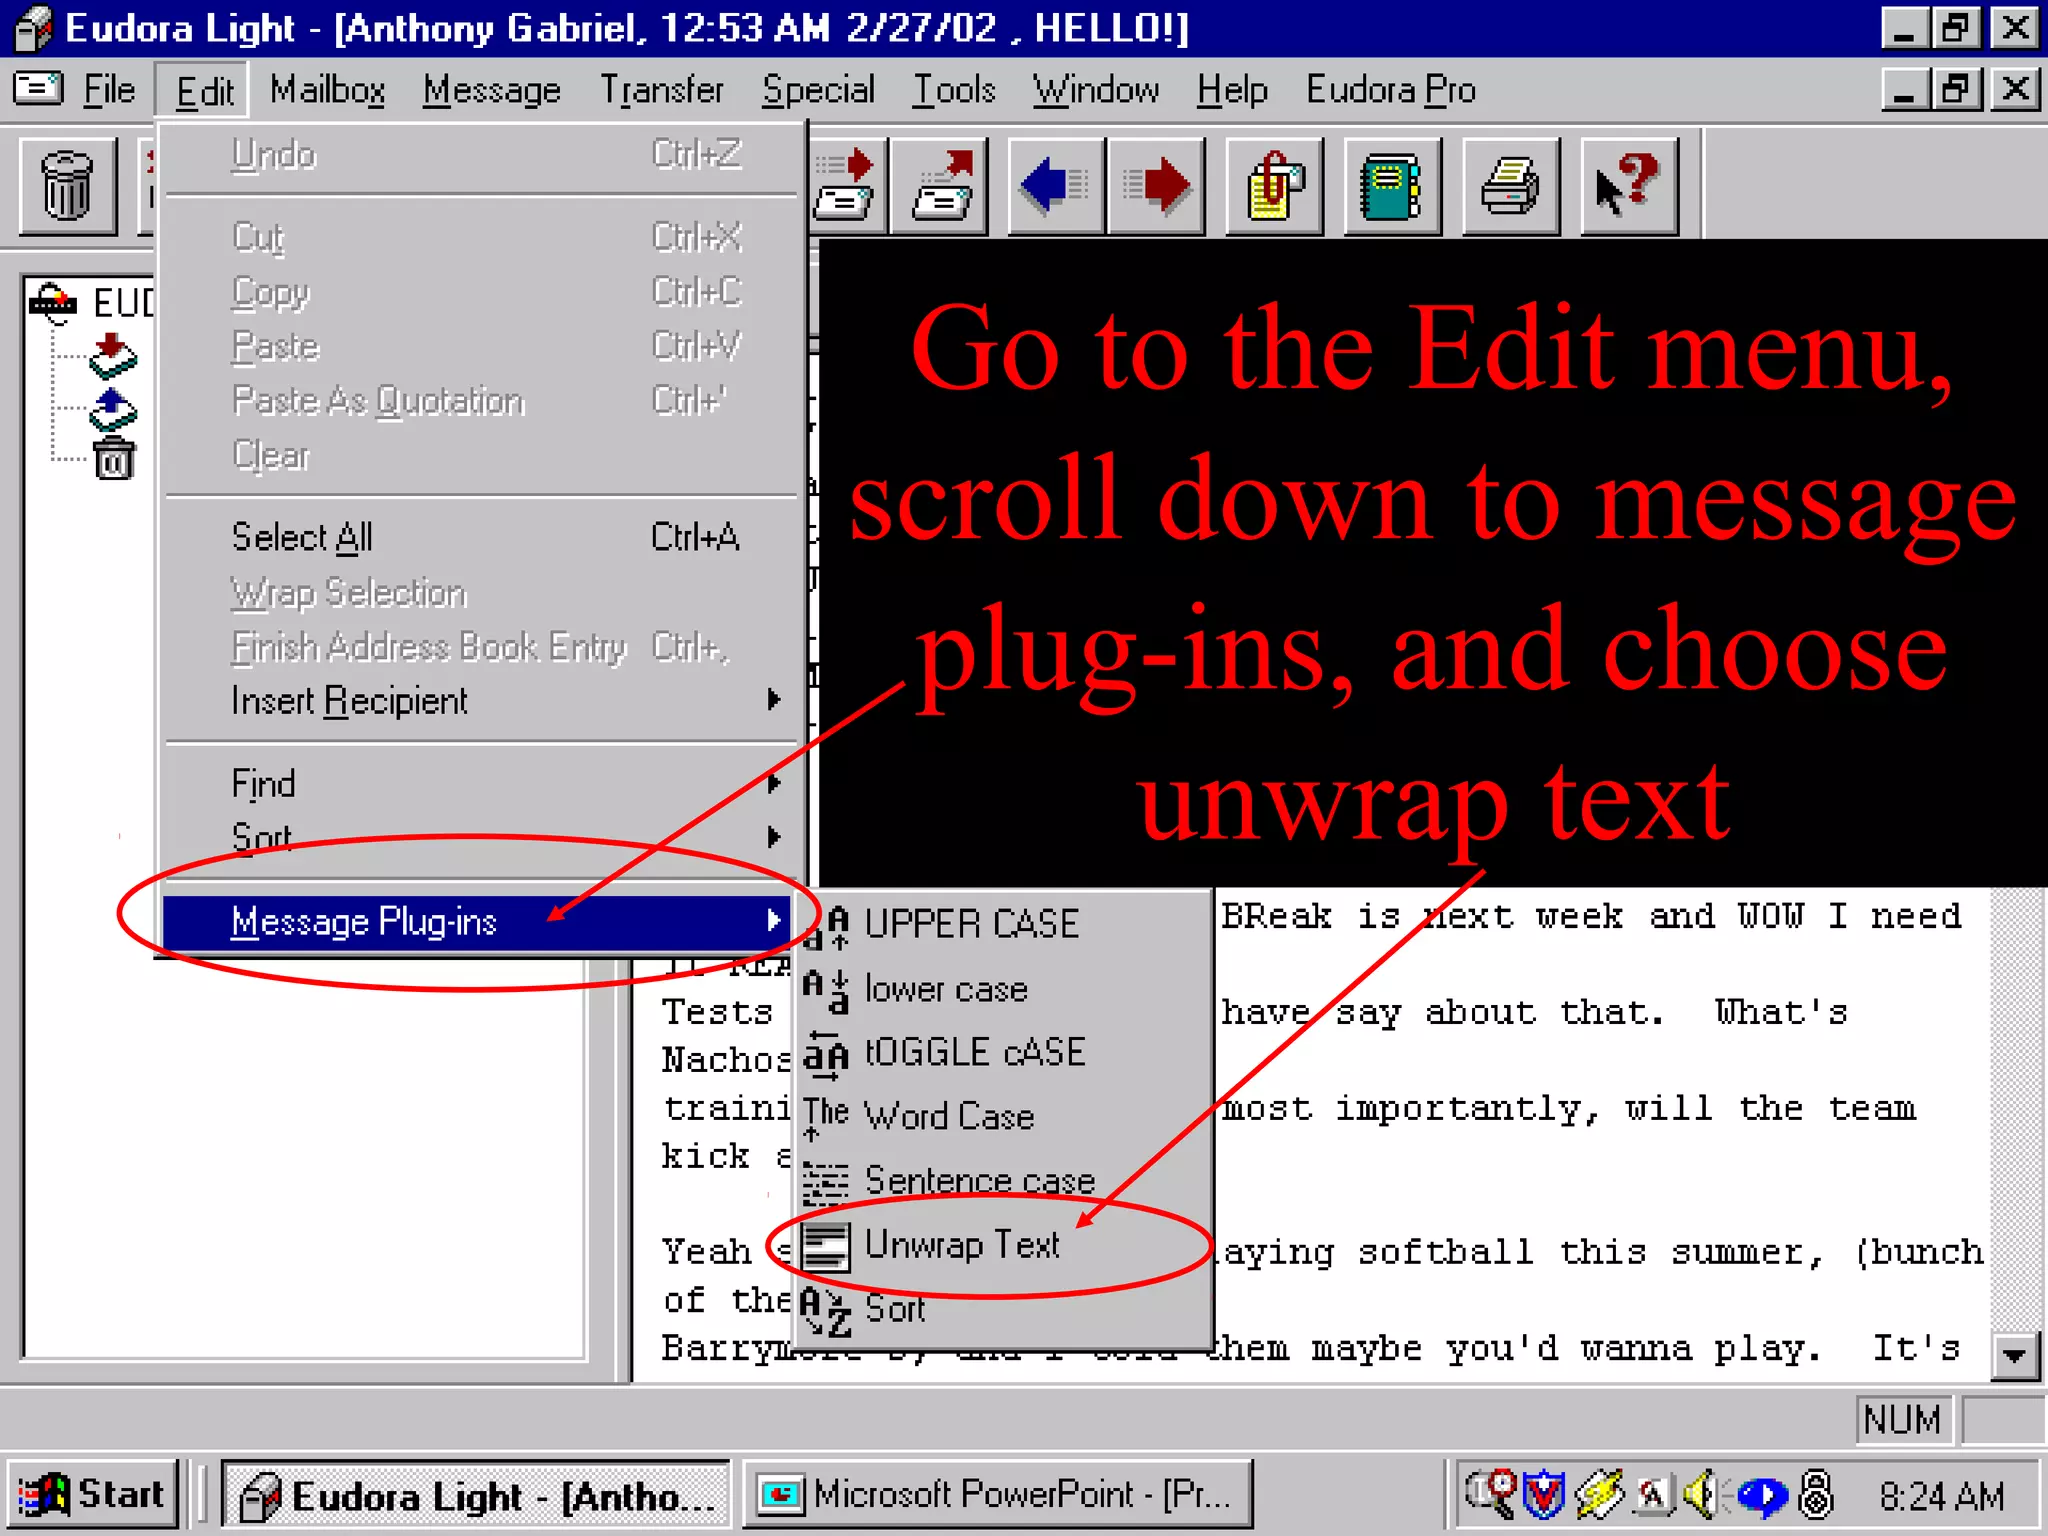Open the File menu
2048x1536 pixels.
click(x=108, y=90)
